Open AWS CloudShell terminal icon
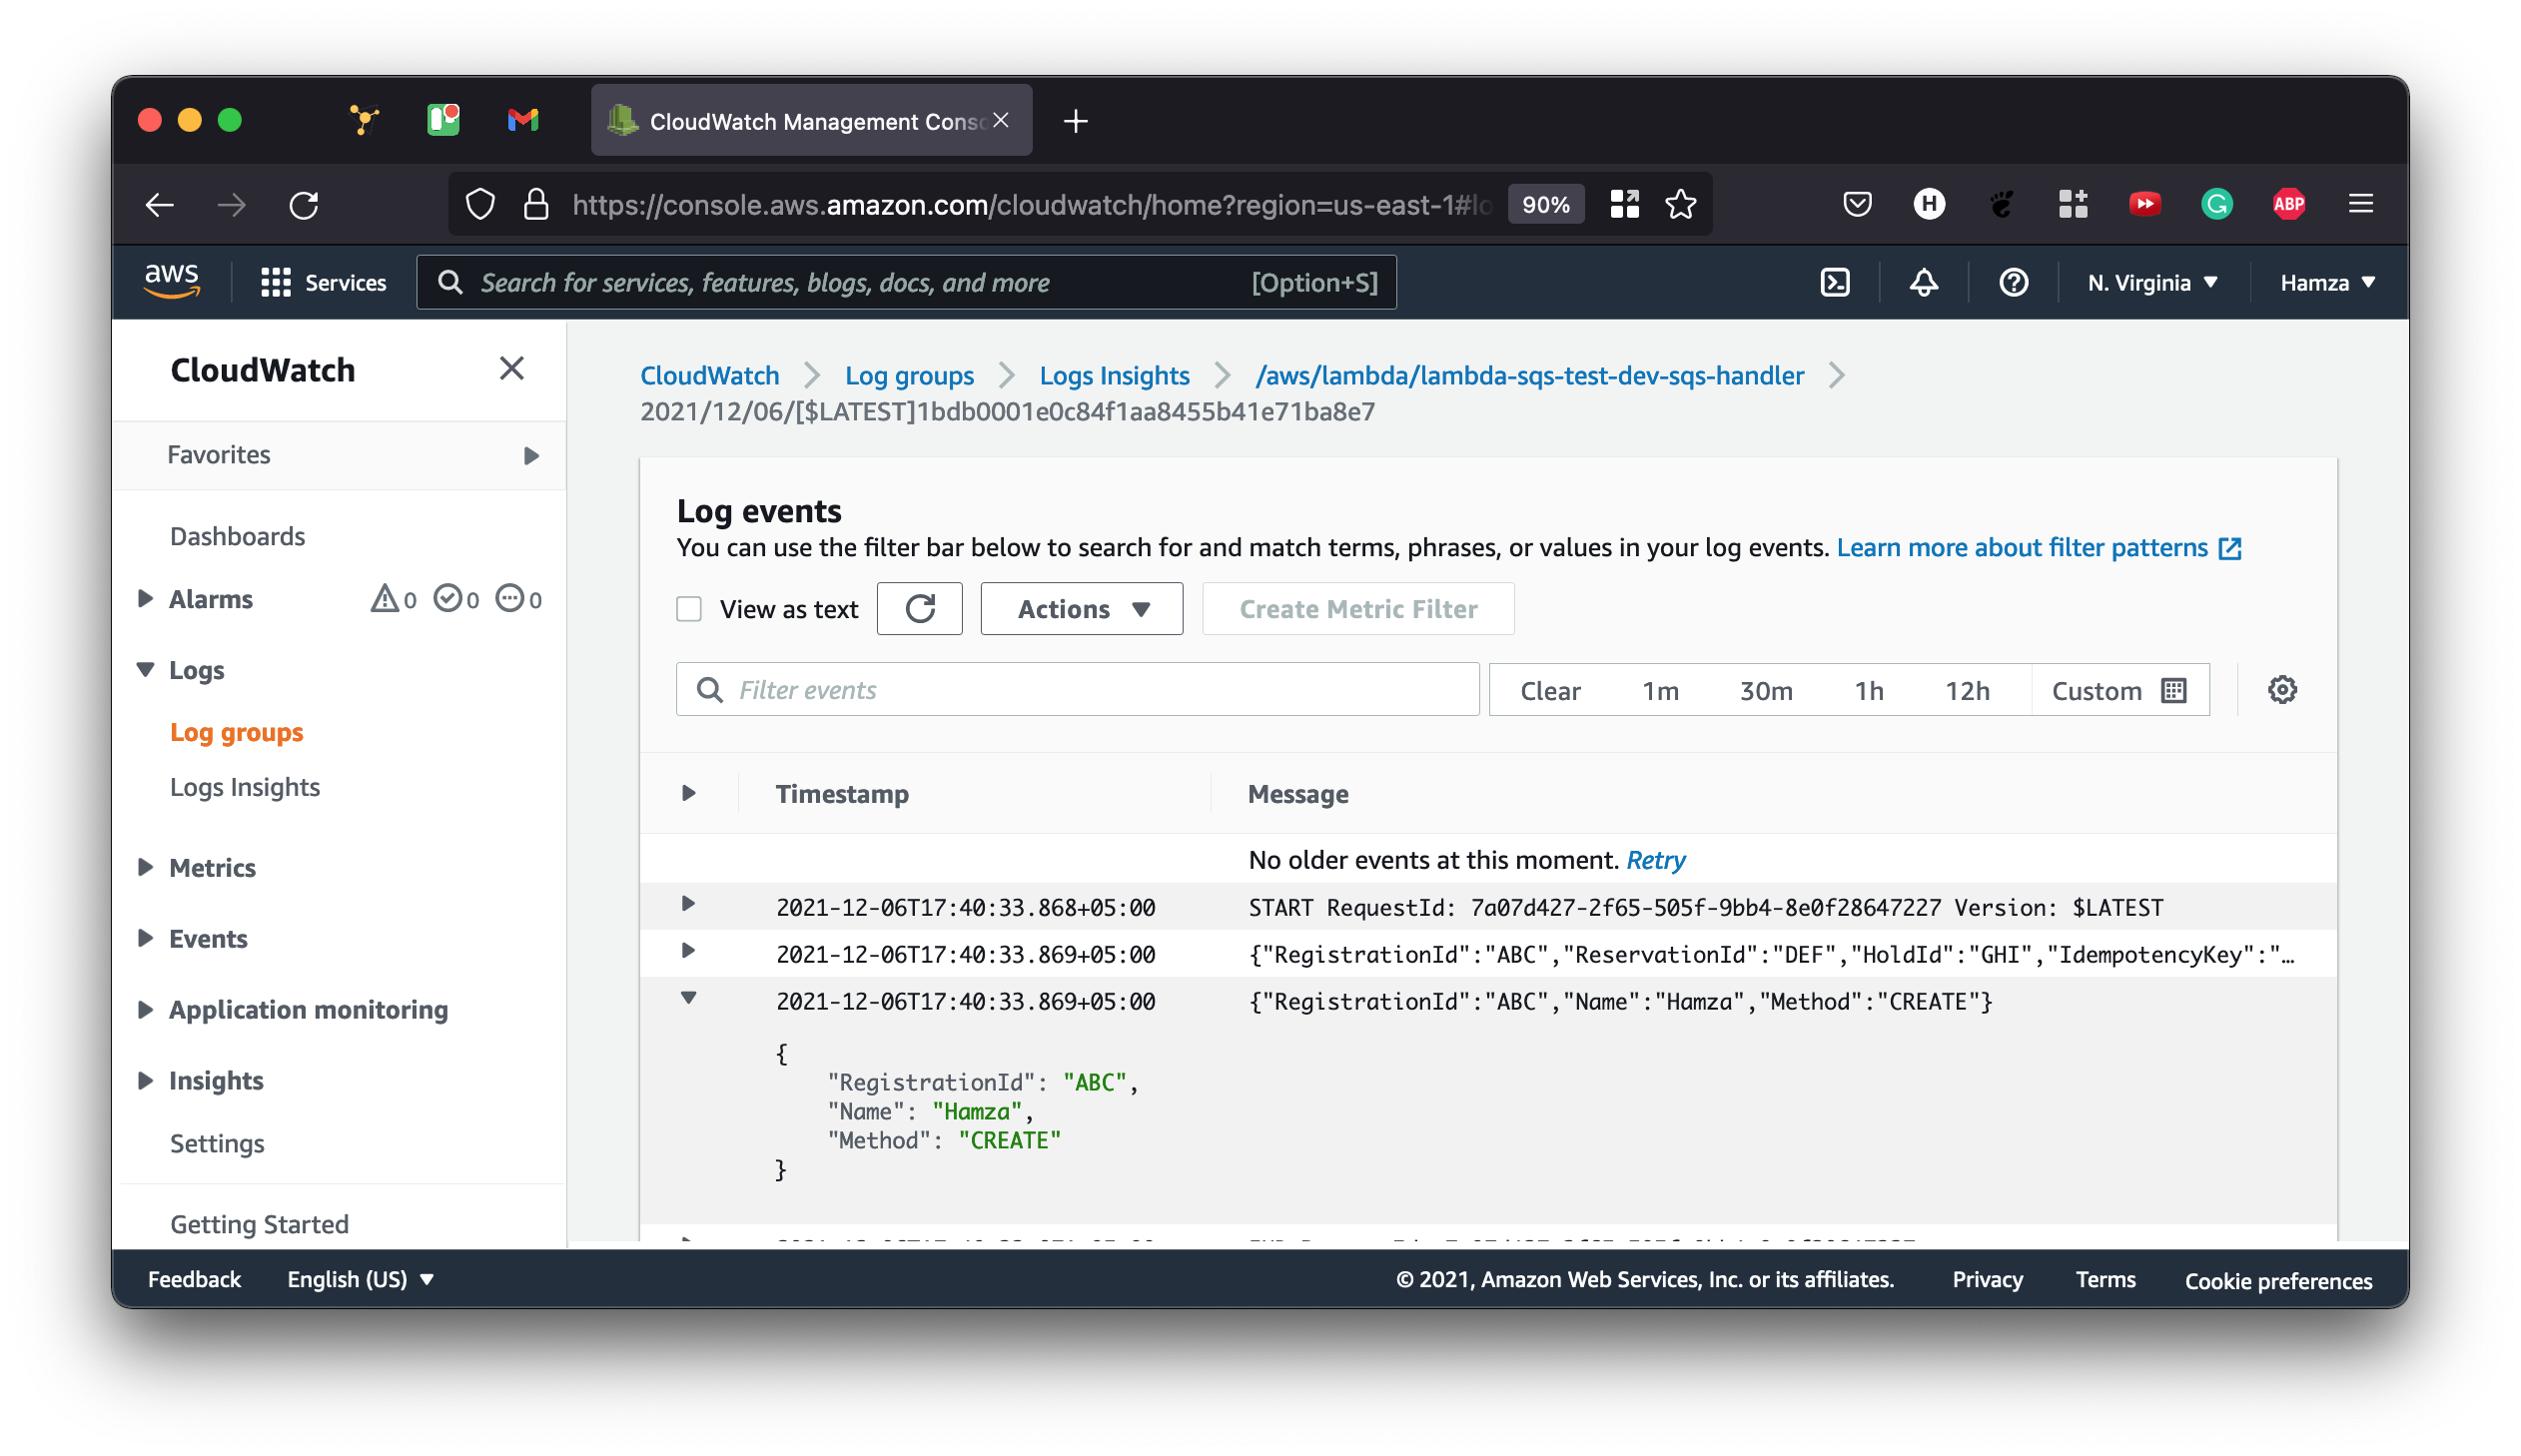This screenshot has height=1456, width=2521. (1835, 283)
